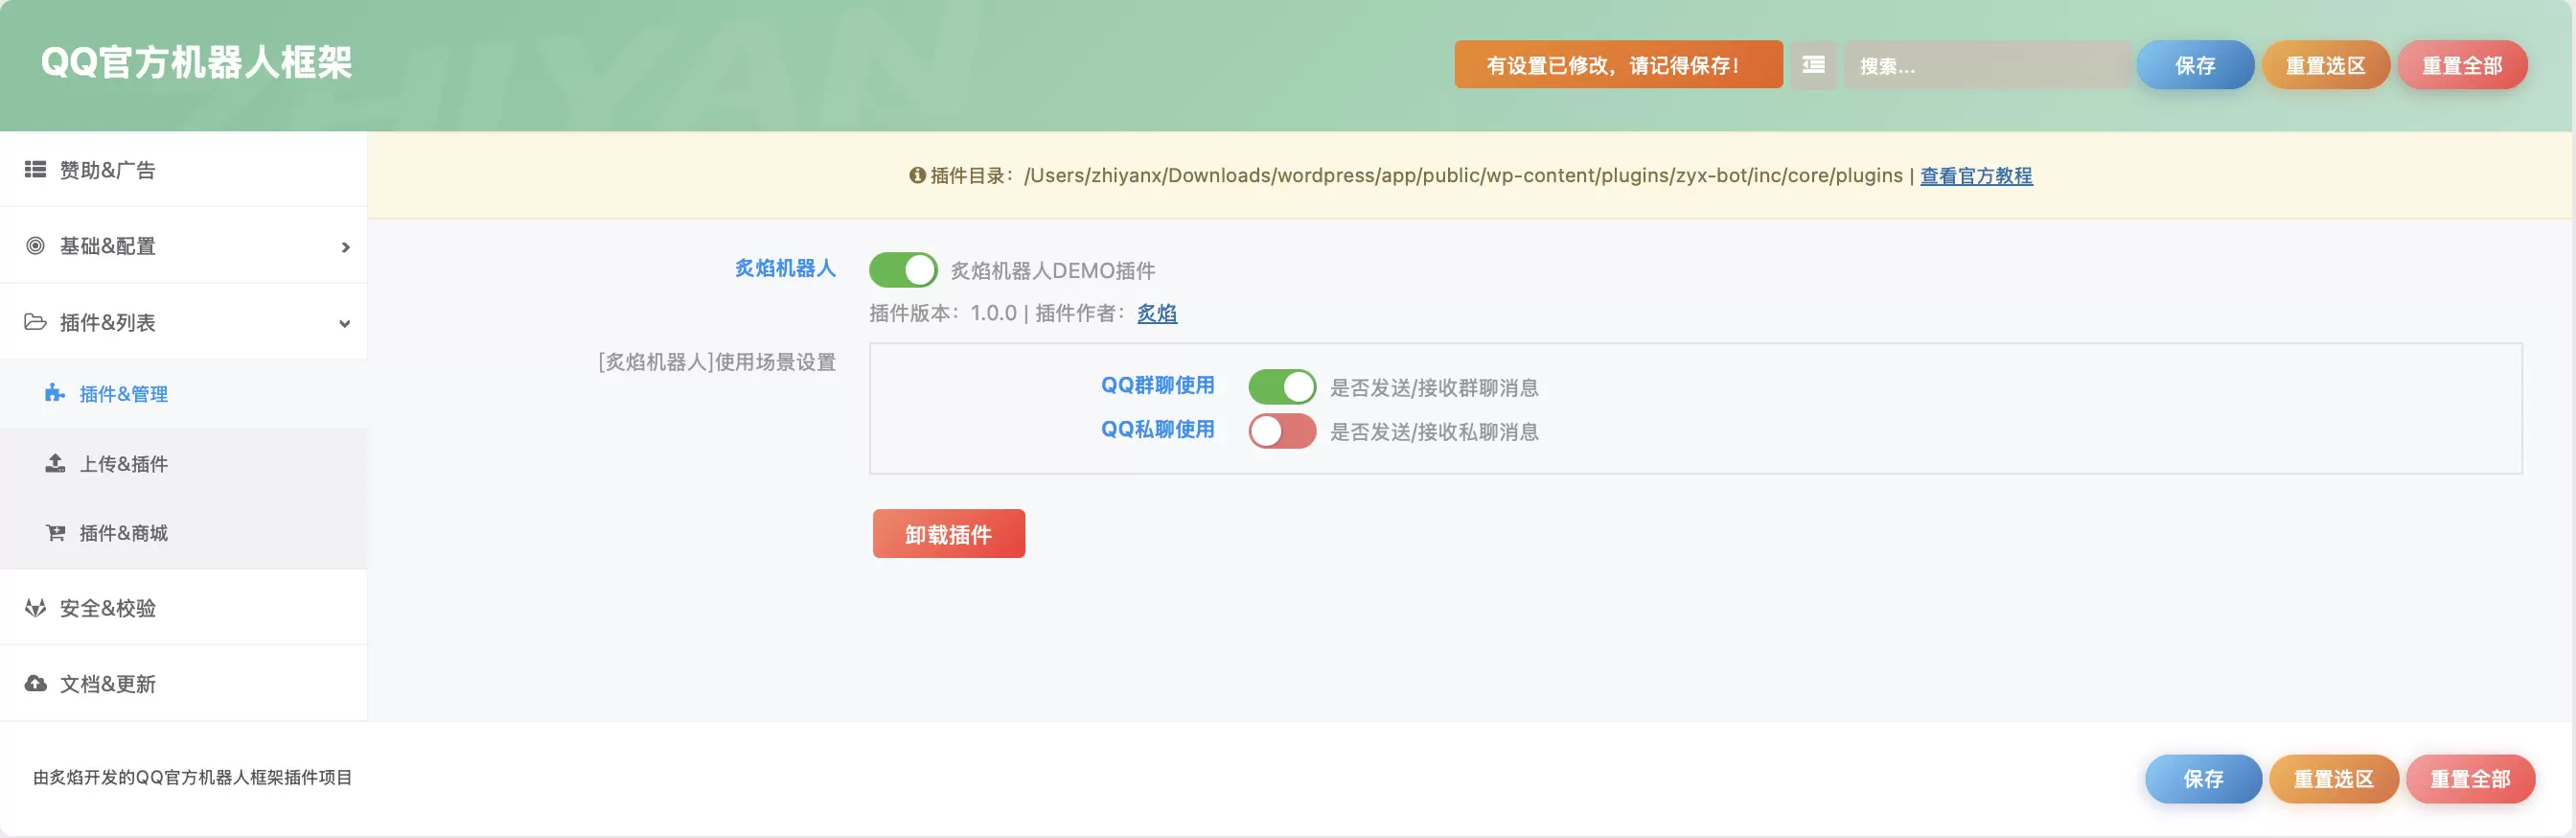The image size is (2576, 838).
Task: Open the 基础&配置 menu item
Action: click(x=184, y=246)
